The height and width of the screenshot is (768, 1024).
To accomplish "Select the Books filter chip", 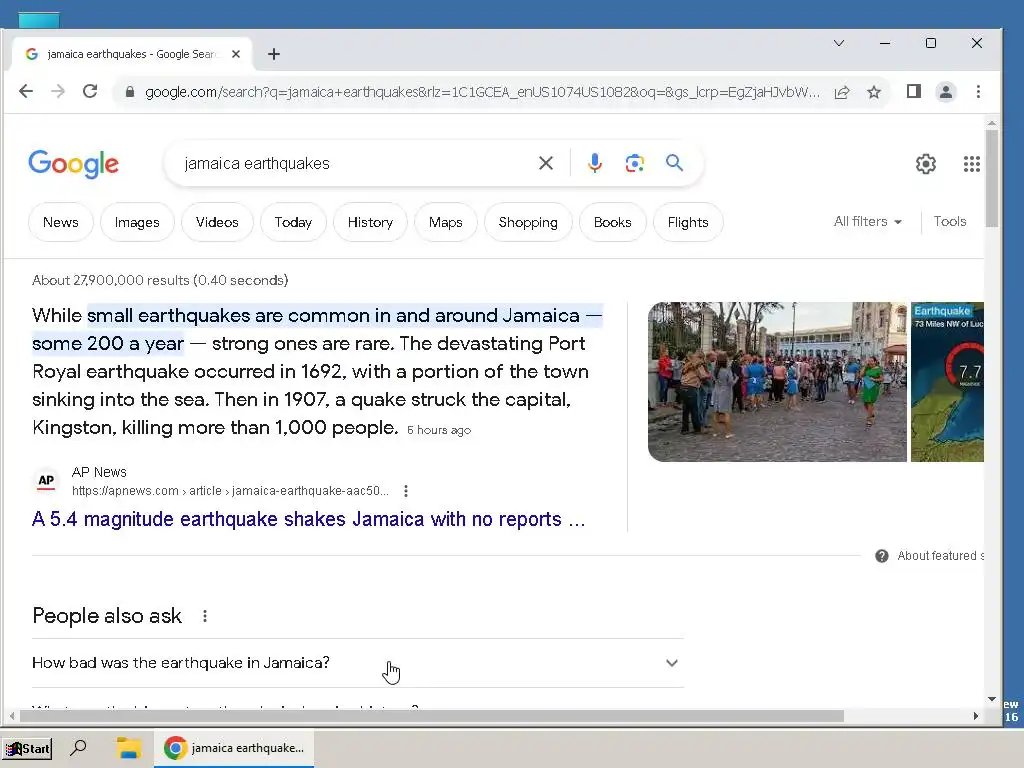I will tap(613, 222).
